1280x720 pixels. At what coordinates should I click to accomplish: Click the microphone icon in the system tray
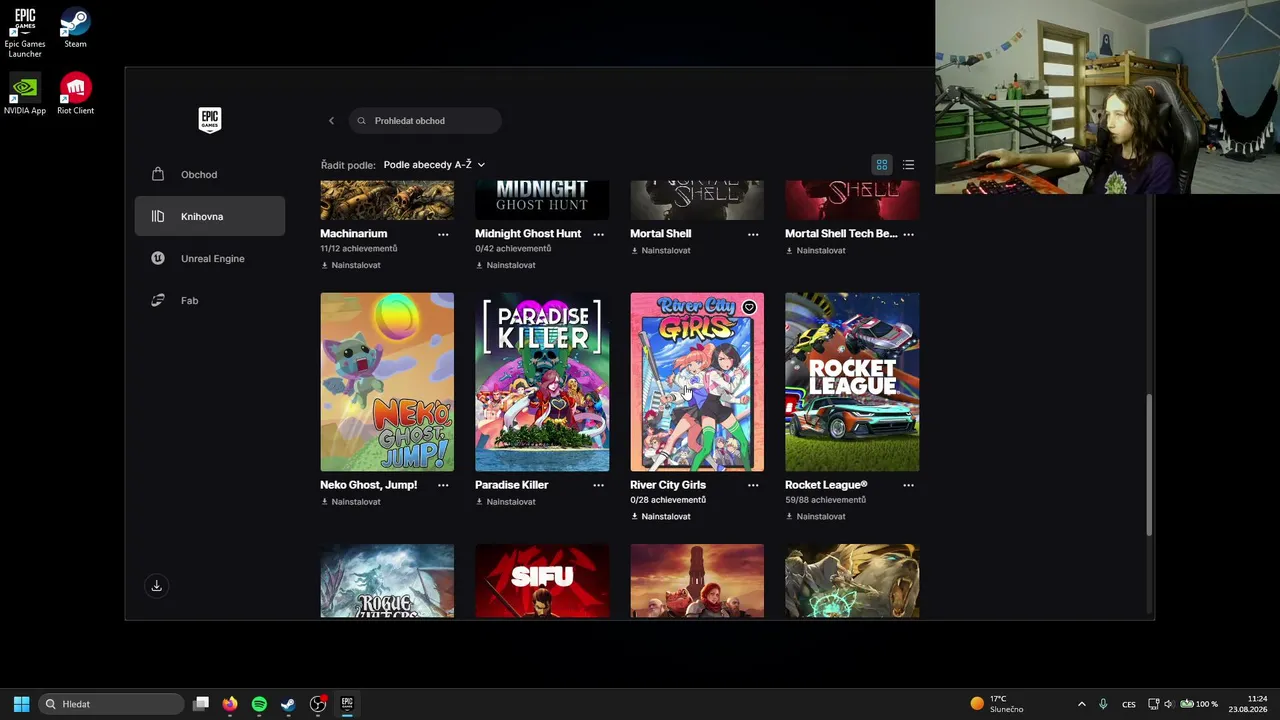click(1103, 704)
